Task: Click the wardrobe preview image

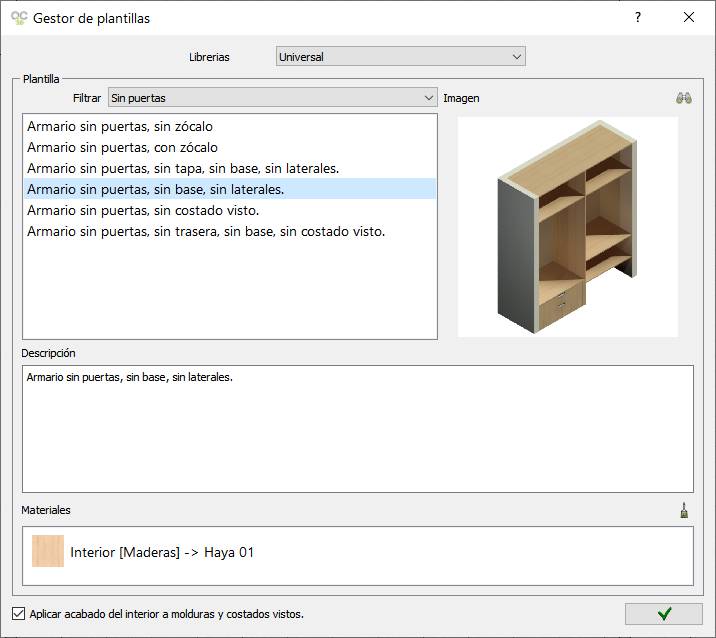Action: pos(568,227)
